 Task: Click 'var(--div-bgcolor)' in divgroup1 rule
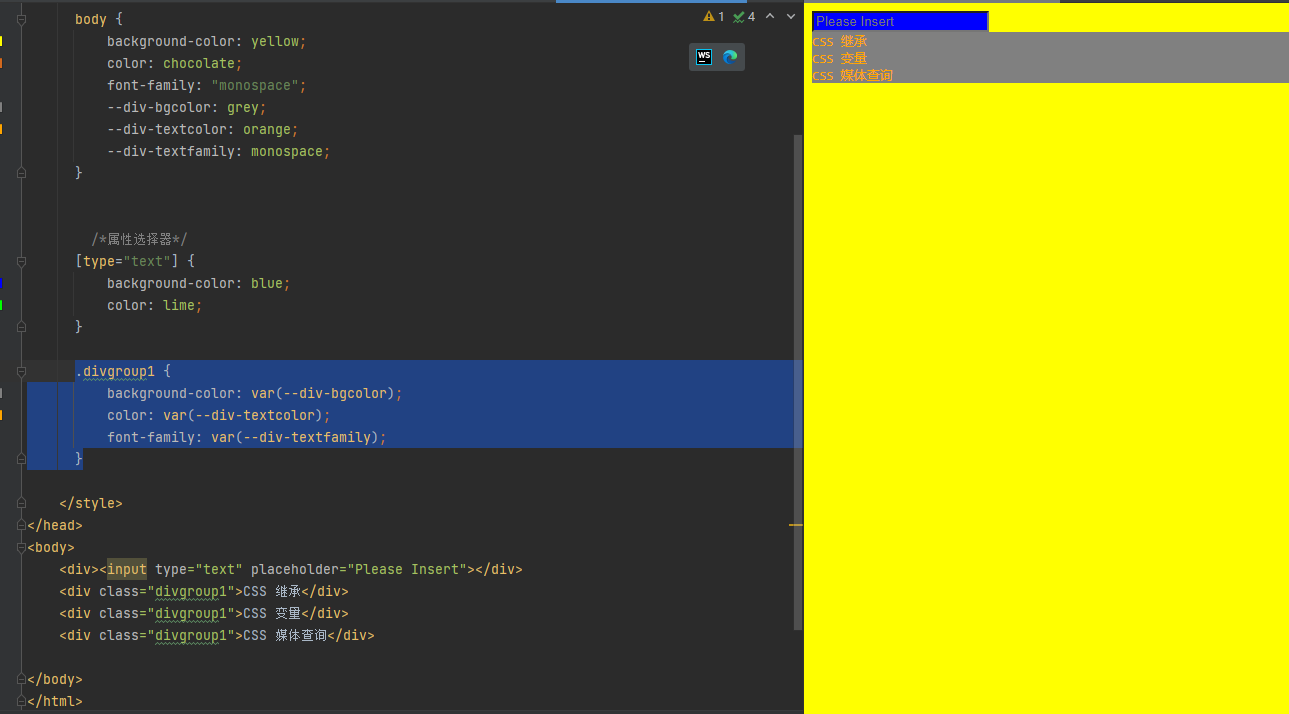323,393
